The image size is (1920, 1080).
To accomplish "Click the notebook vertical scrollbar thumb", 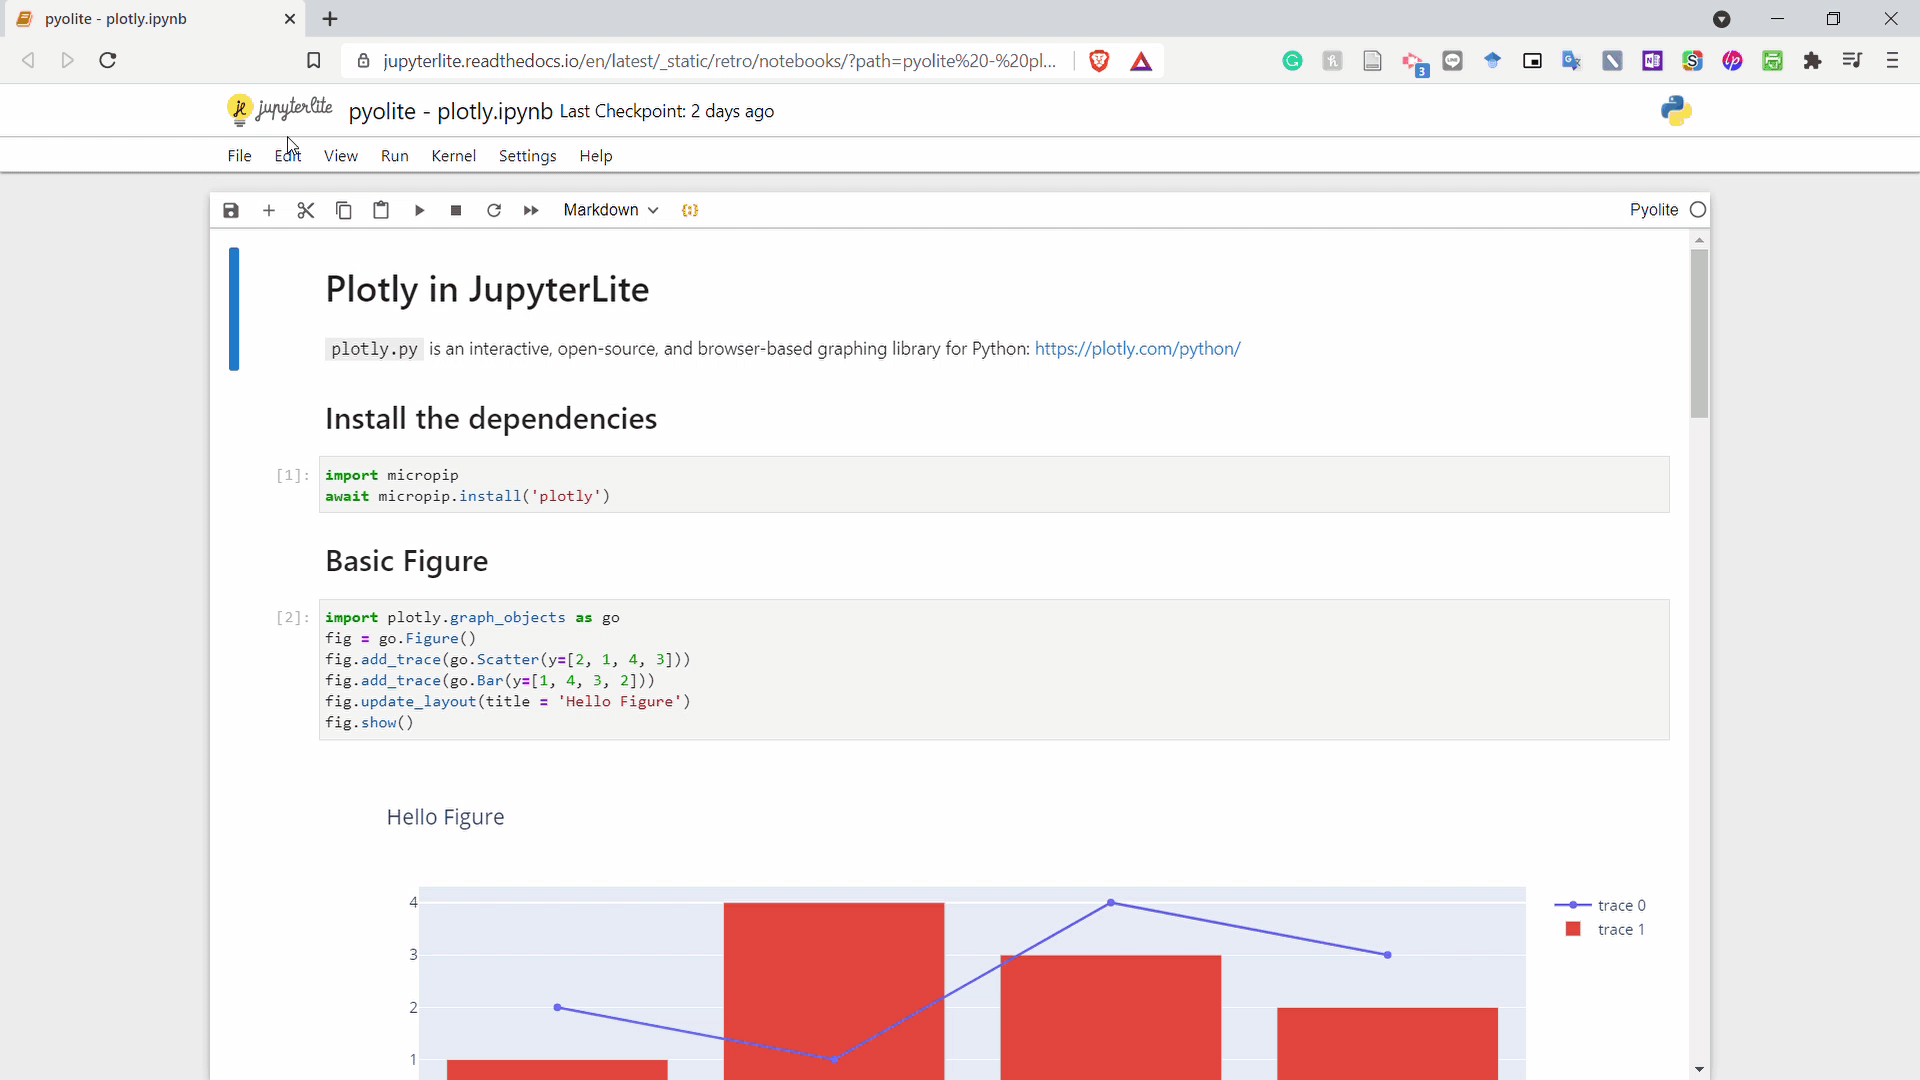I will [1699, 333].
